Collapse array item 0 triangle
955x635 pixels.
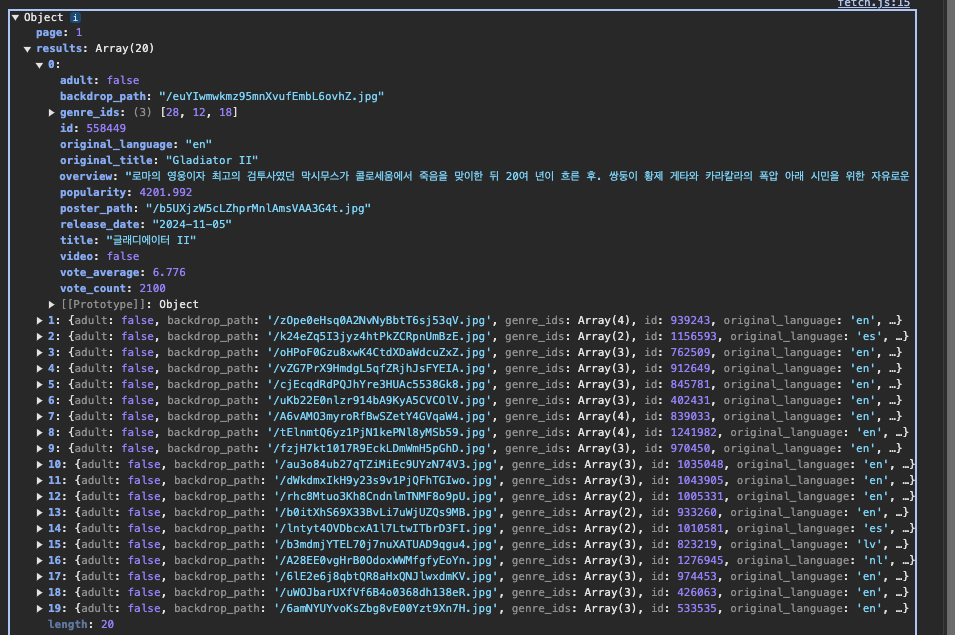pos(40,65)
